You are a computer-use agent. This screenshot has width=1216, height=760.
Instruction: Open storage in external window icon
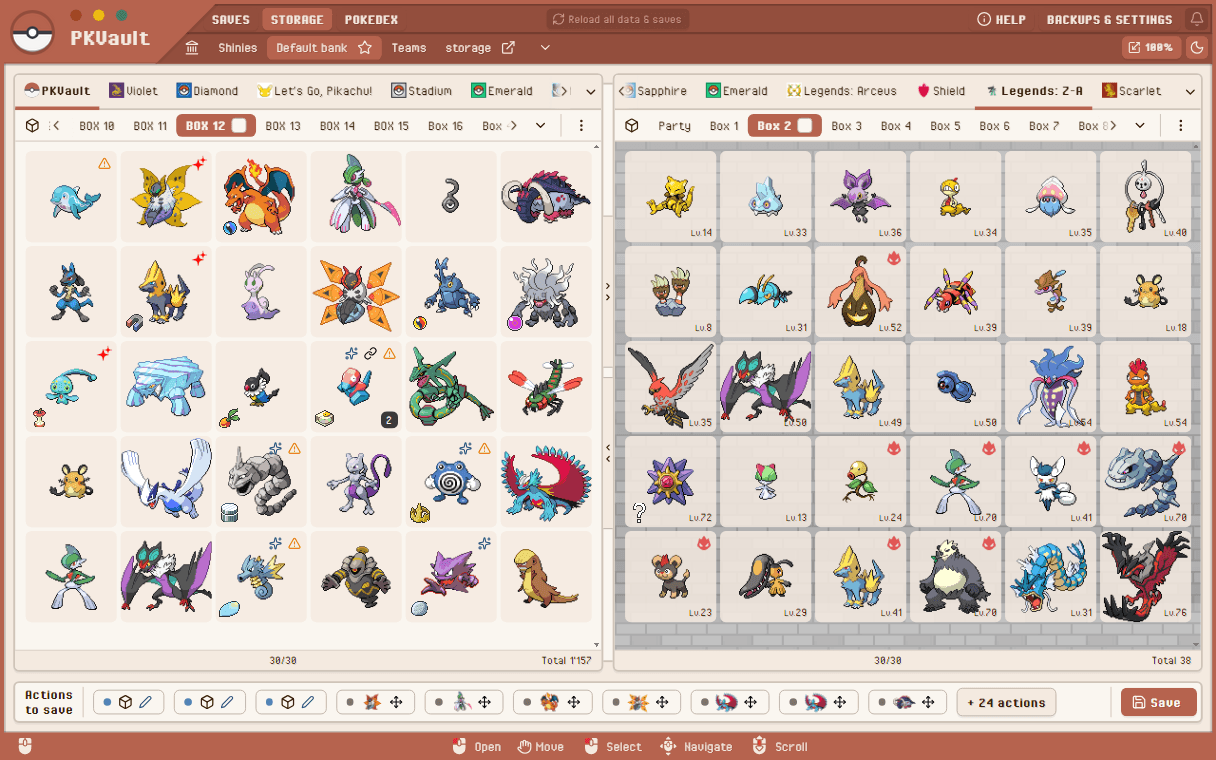[x=508, y=47]
